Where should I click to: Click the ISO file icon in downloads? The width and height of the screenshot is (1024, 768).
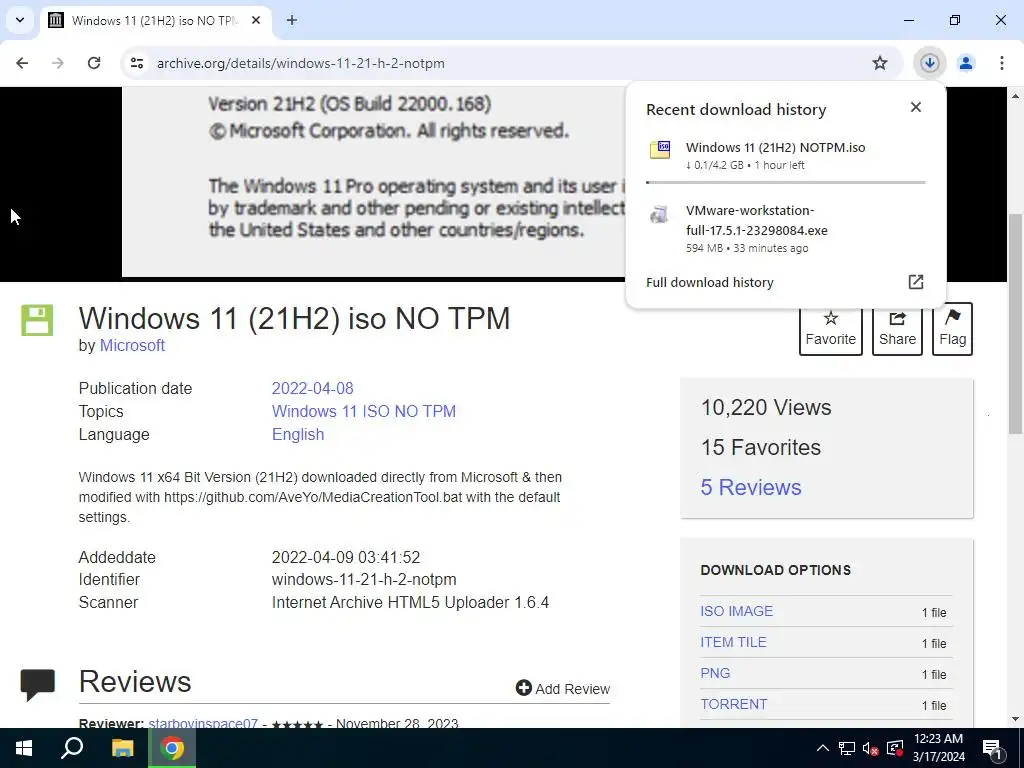pos(660,150)
